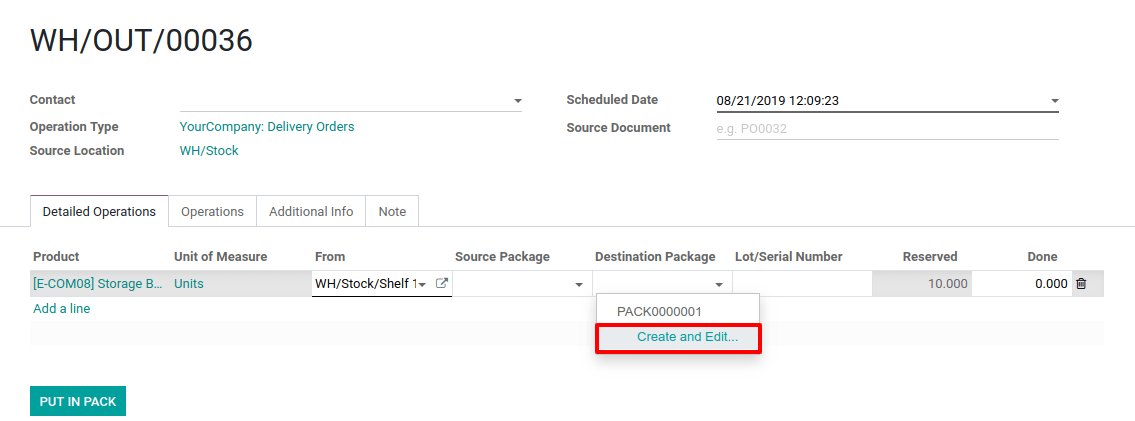Click the Lot/Serial Number cell
Viewport: 1135px width, 421px height.
[x=802, y=284]
